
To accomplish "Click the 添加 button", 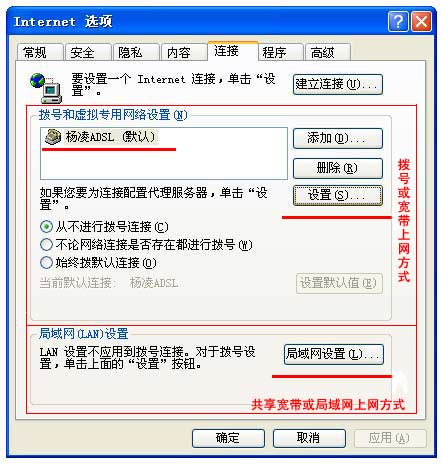I will coord(338,138).
